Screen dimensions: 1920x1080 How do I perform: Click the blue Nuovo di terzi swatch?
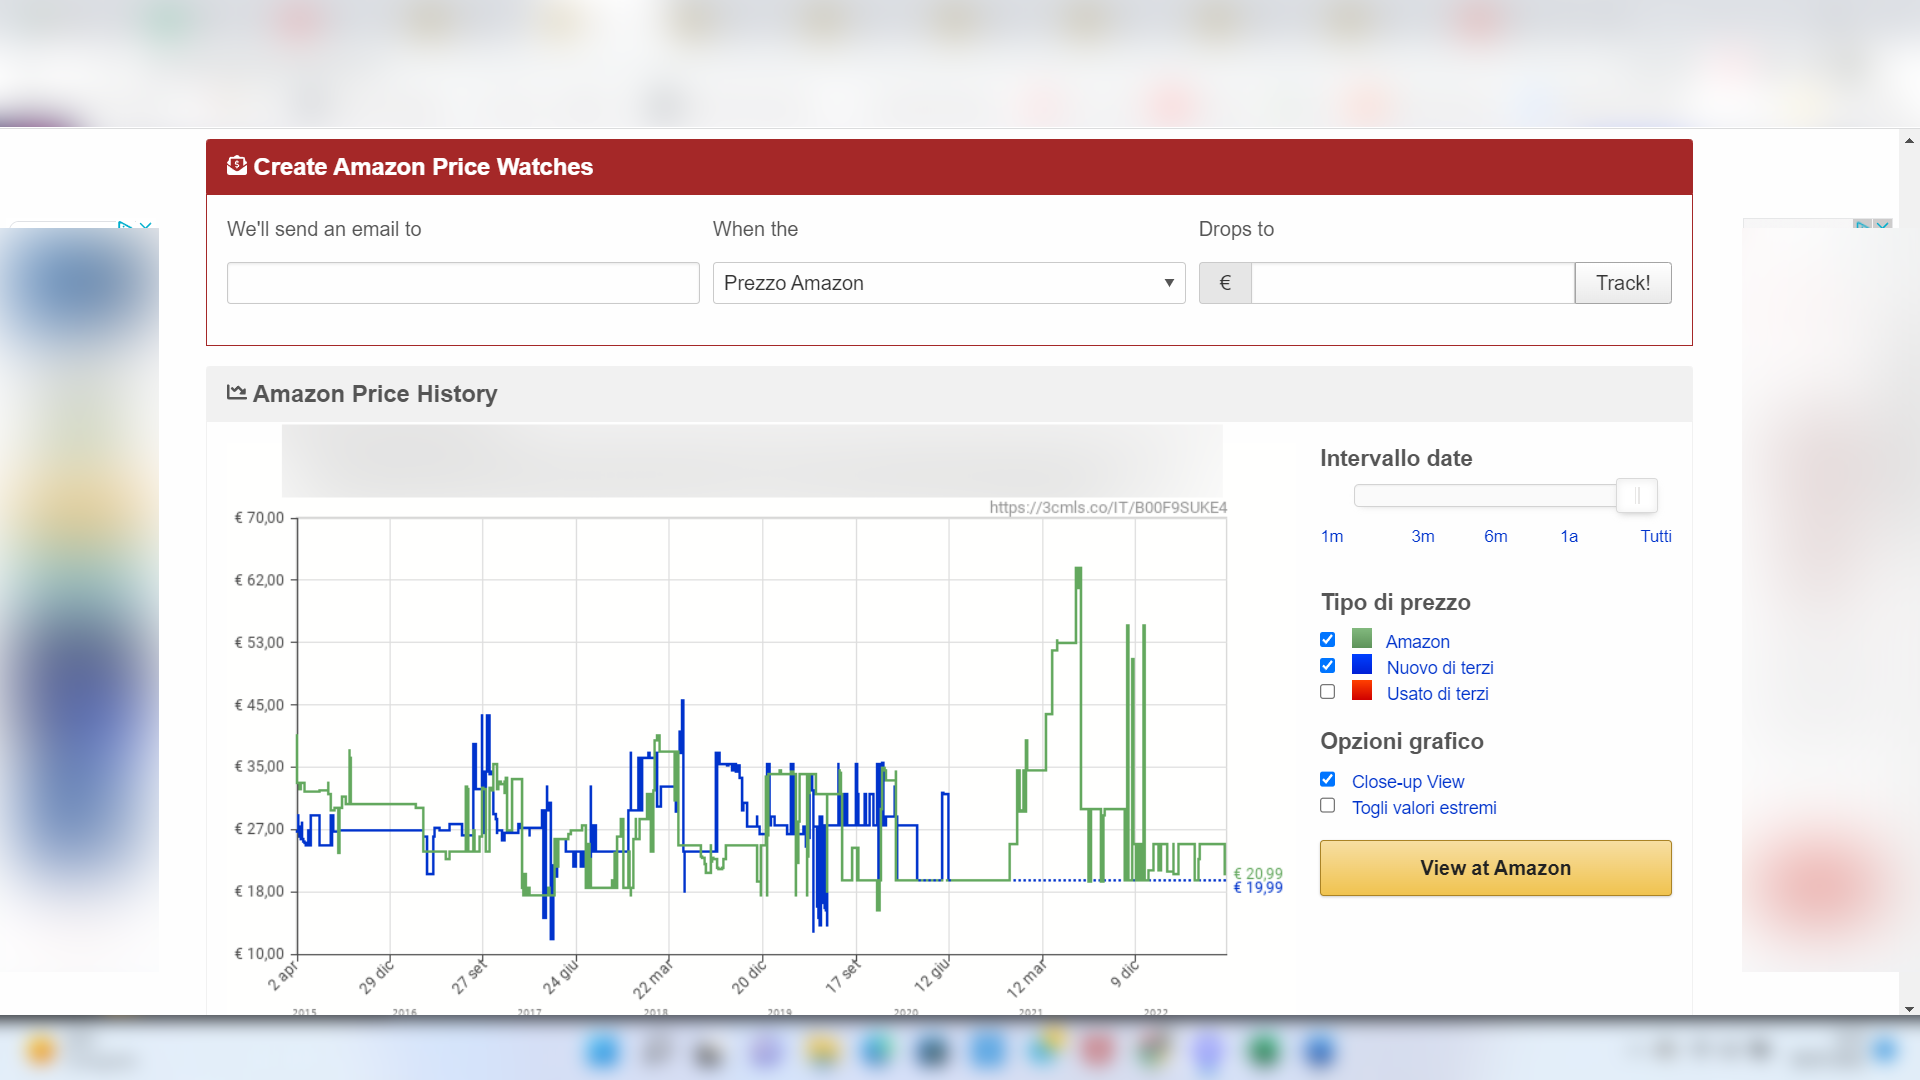(x=1361, y=665)
